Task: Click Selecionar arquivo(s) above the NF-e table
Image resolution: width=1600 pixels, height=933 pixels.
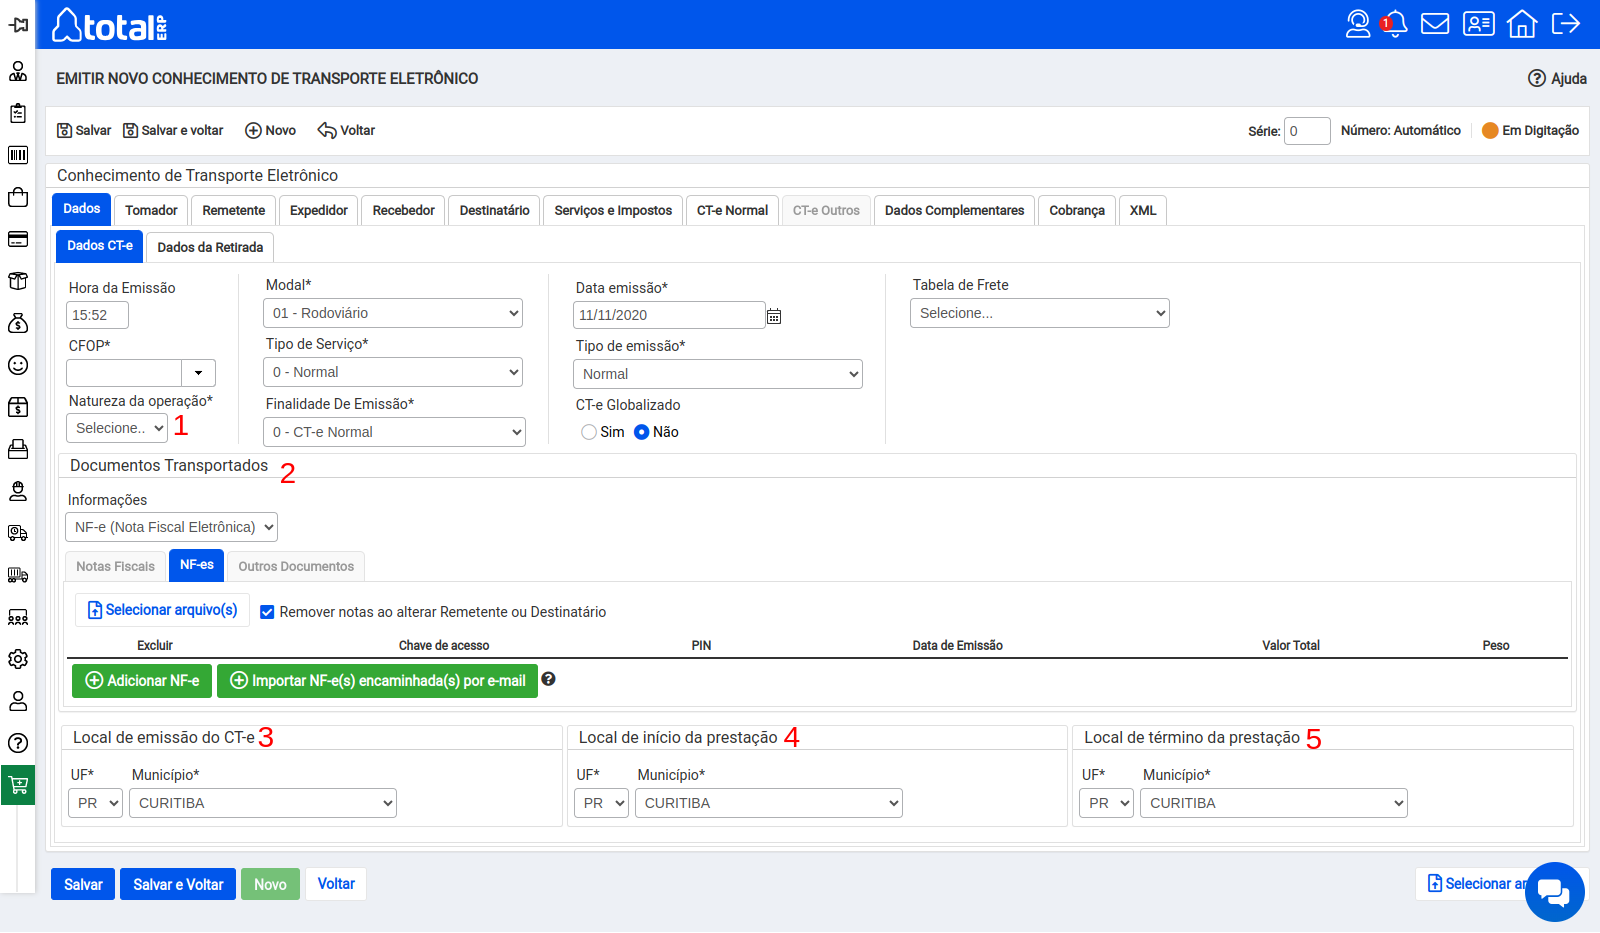Action: pos(163,610)
